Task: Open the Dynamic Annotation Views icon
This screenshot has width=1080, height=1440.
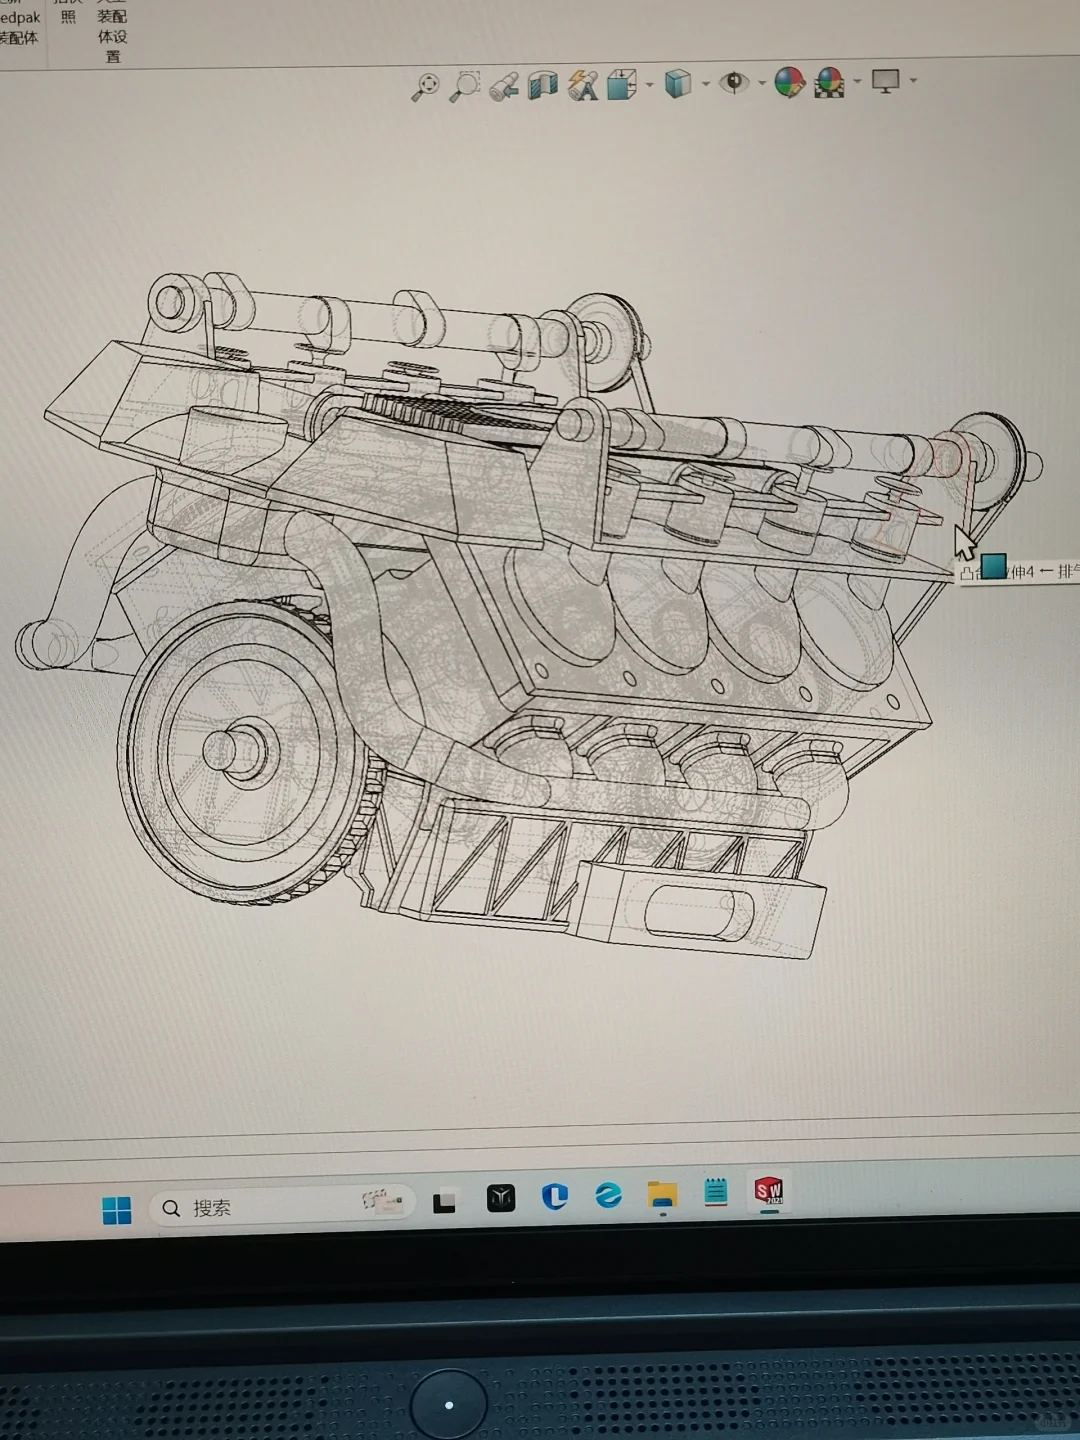Action: (x=582, y=85)
